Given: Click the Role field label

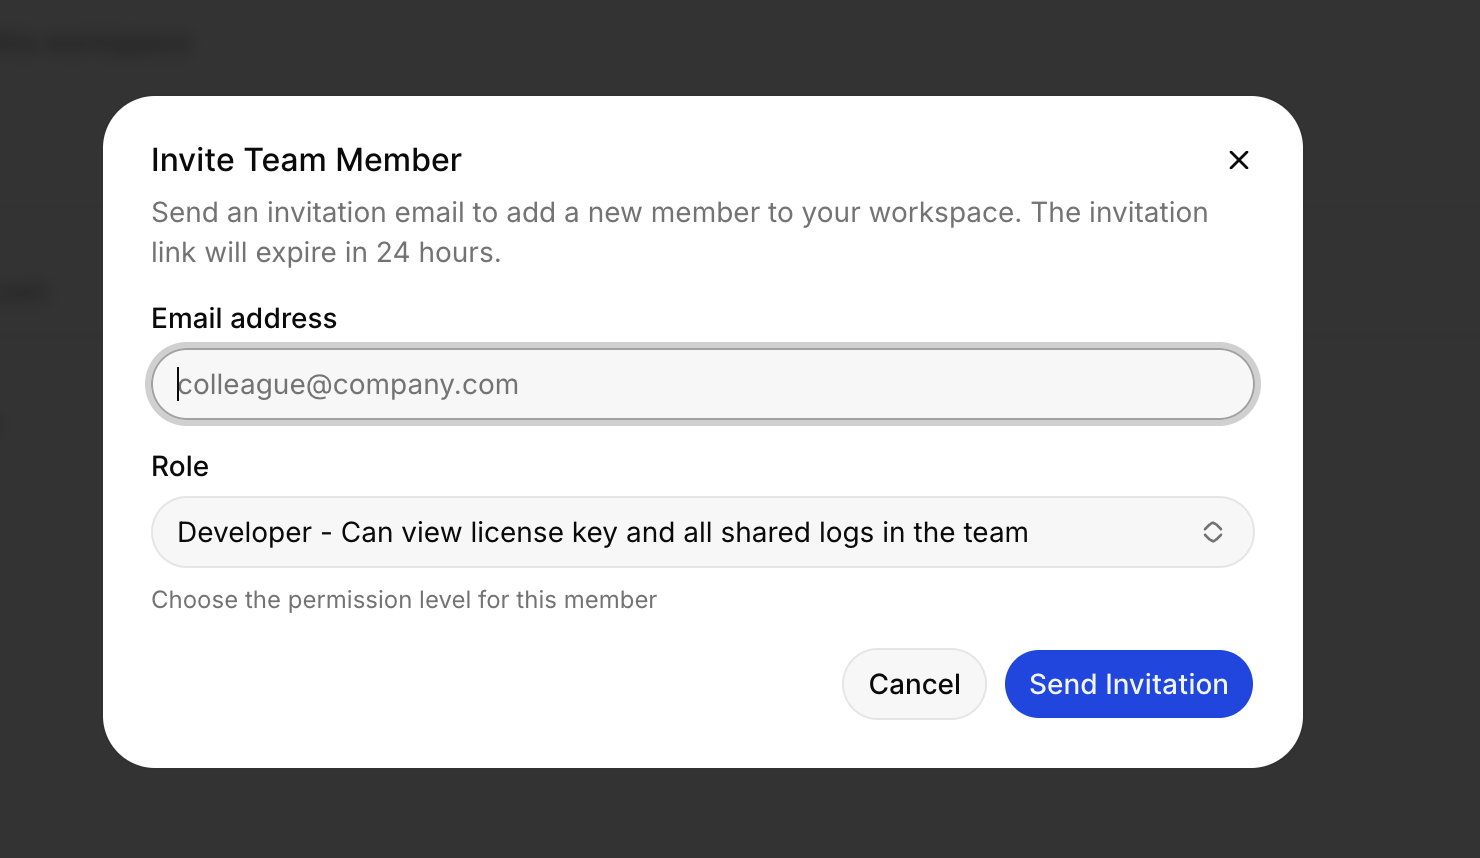Looking at the screenshot, I should click(180, 466).
